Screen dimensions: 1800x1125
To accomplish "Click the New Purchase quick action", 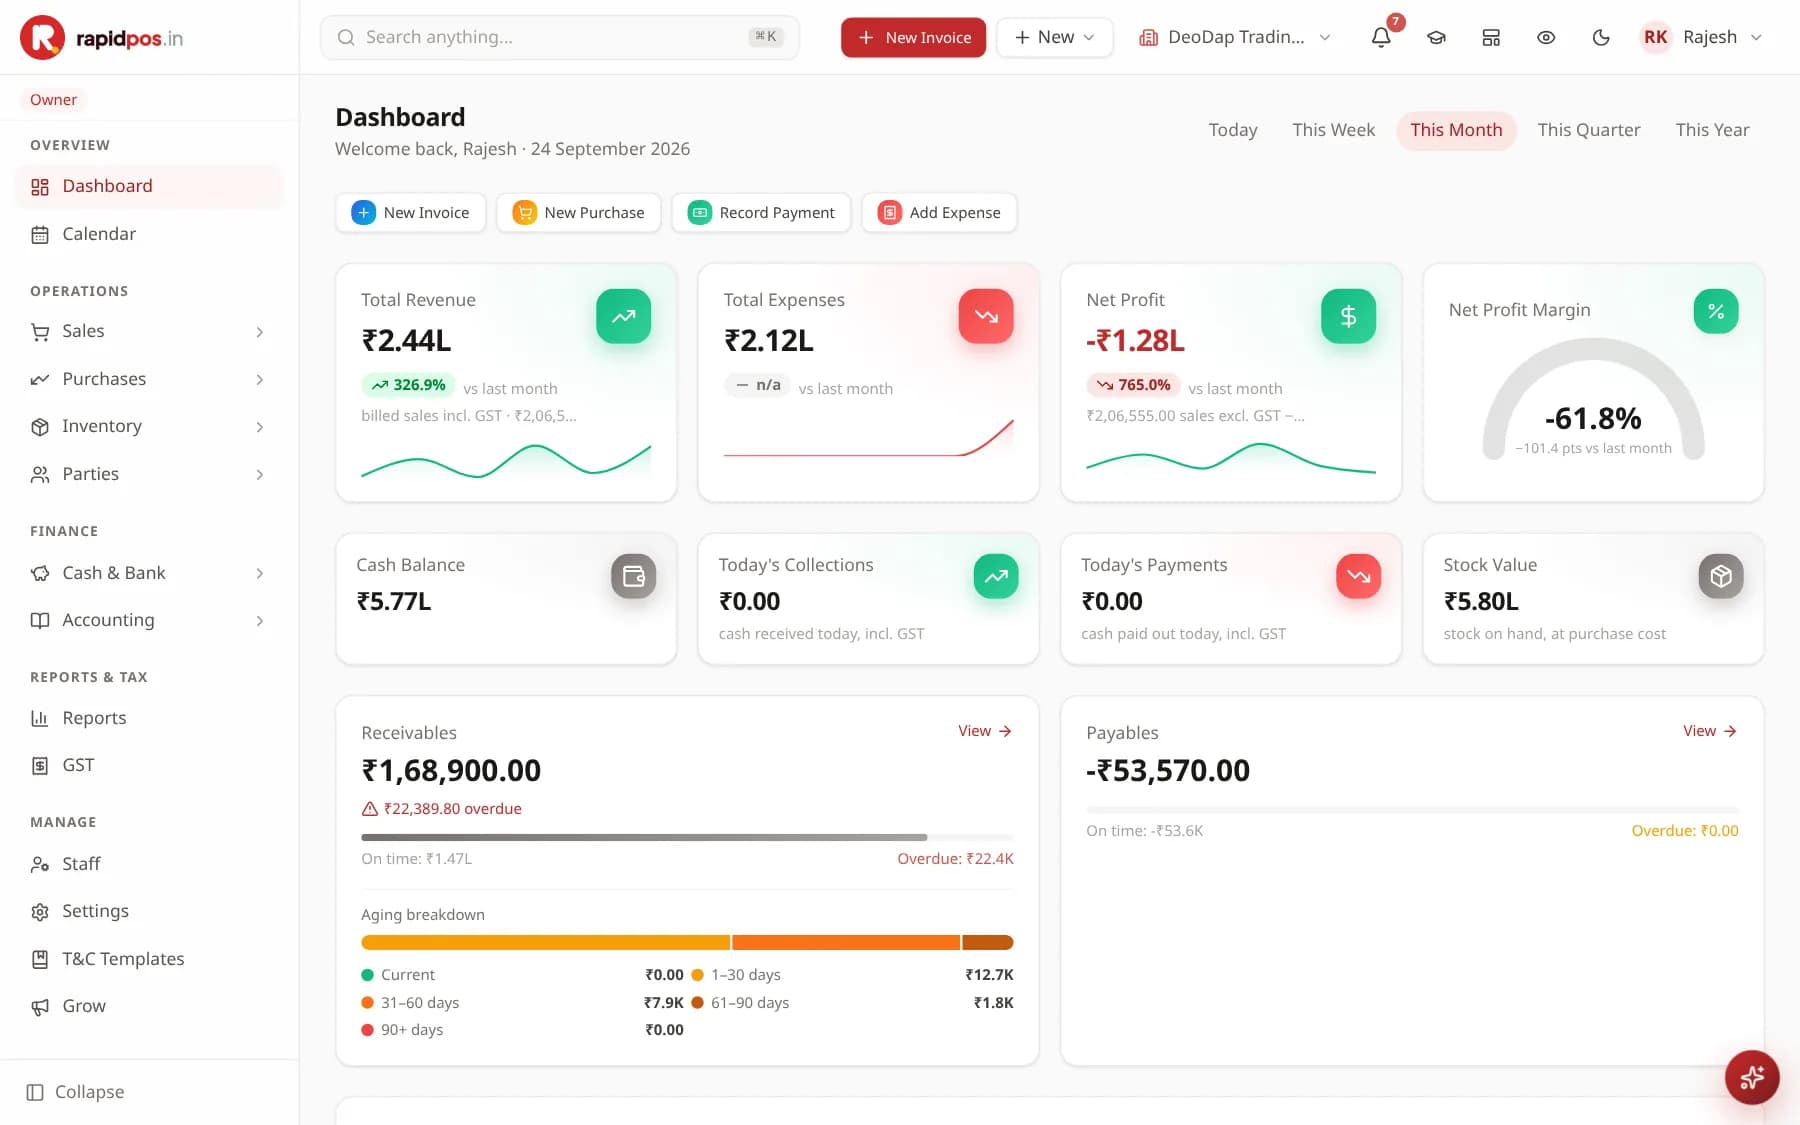I will point(579,213).
